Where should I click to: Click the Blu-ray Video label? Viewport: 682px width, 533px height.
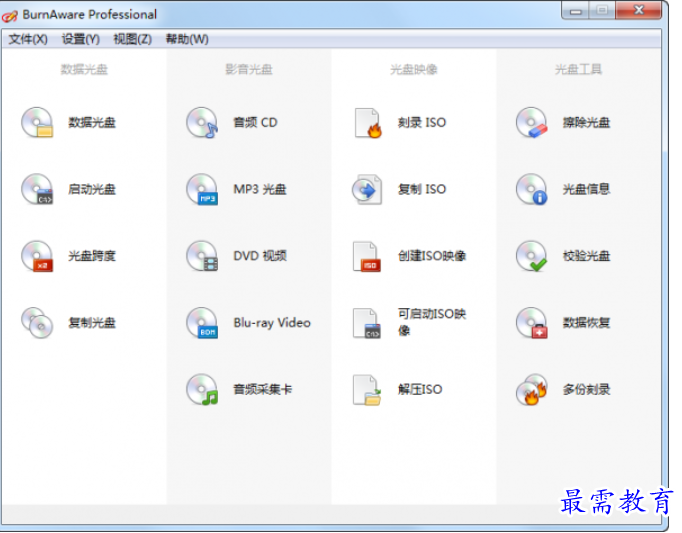[x=272, y=323]
